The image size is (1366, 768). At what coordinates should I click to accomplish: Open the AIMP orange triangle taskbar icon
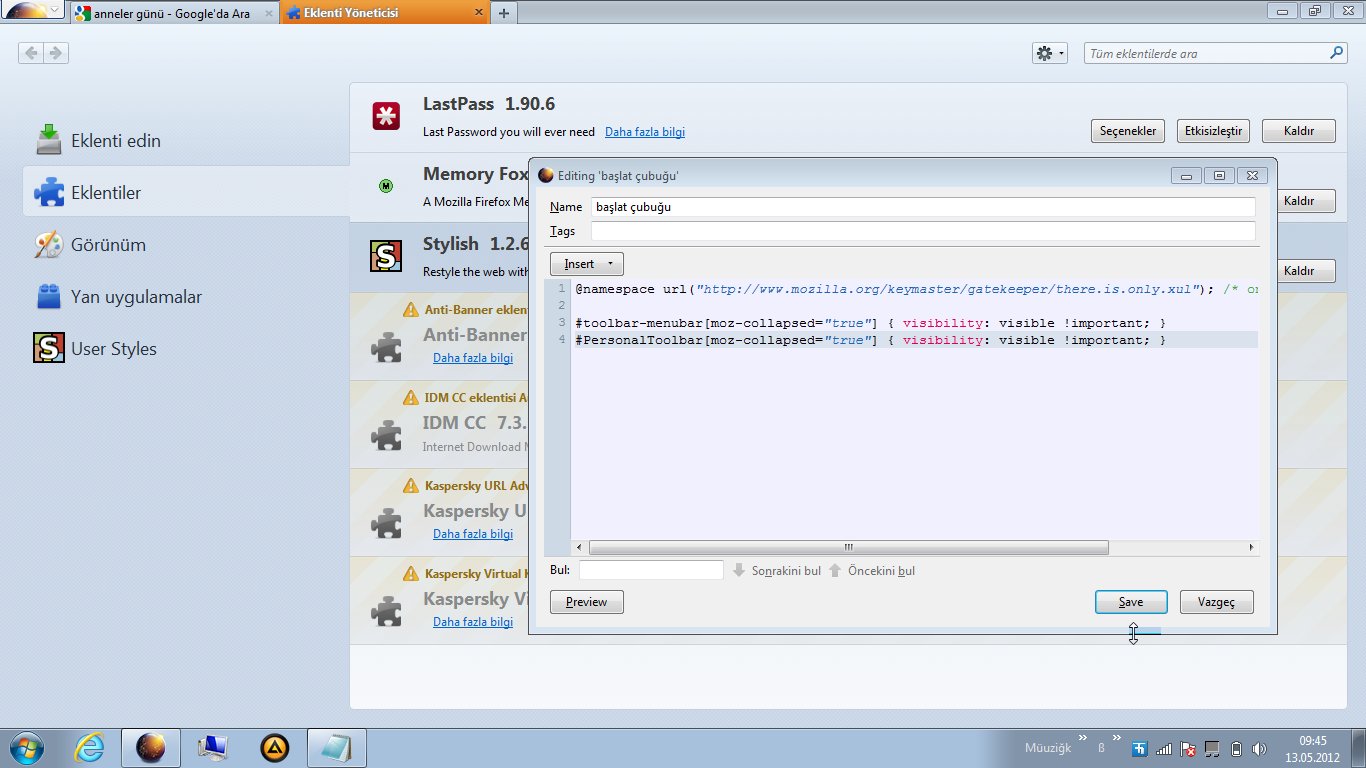click(x=274, y=748)
